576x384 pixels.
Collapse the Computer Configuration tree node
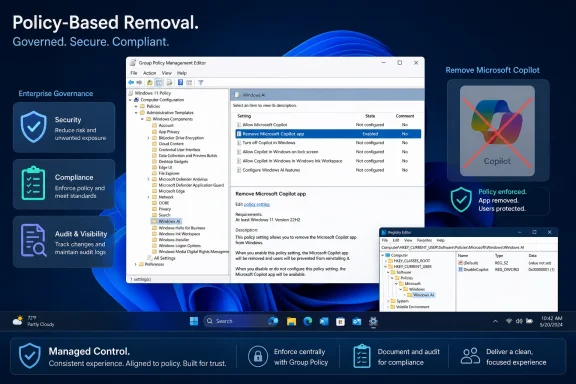(x=130, y=100)
